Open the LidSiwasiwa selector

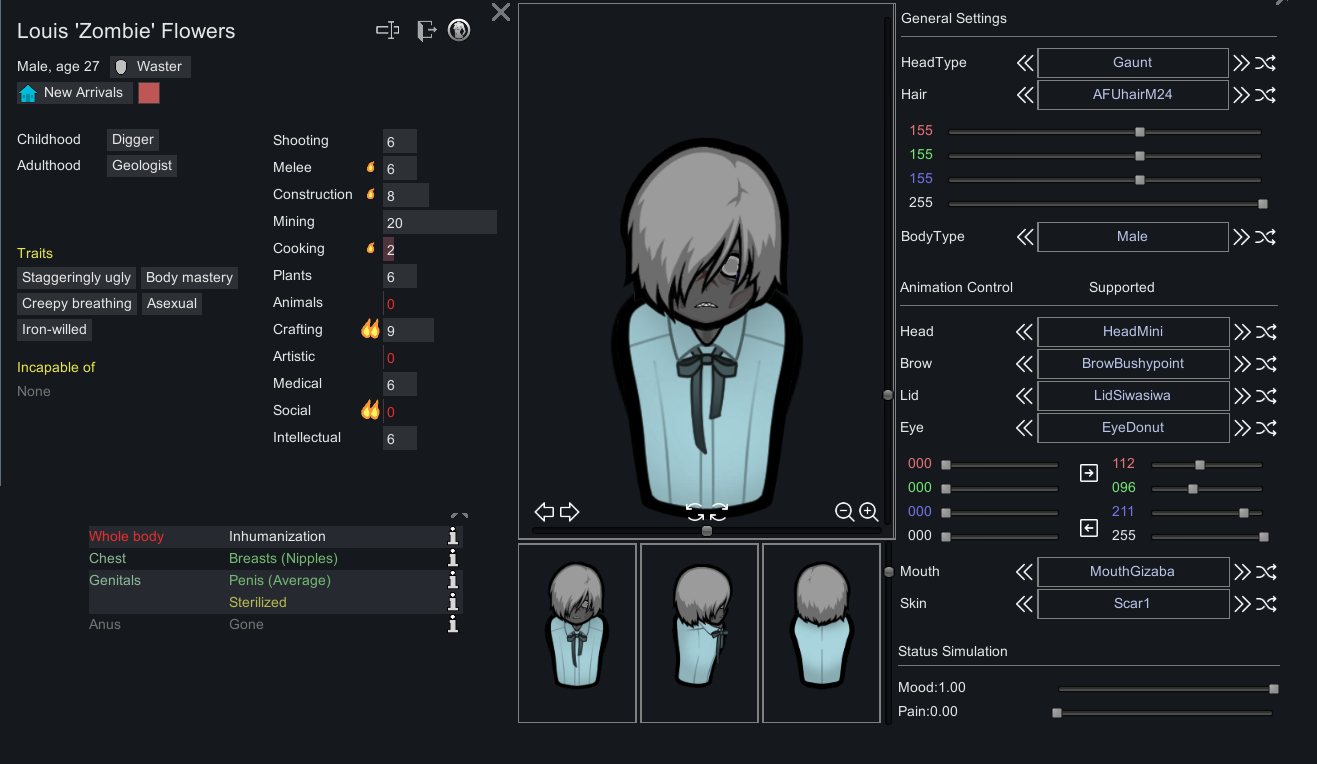[1133, 395]
